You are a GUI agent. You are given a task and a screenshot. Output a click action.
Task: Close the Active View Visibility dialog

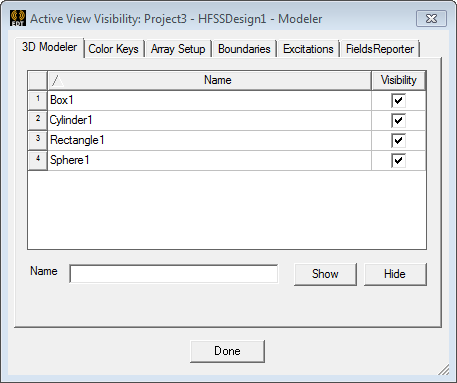[x=431, y=19]
